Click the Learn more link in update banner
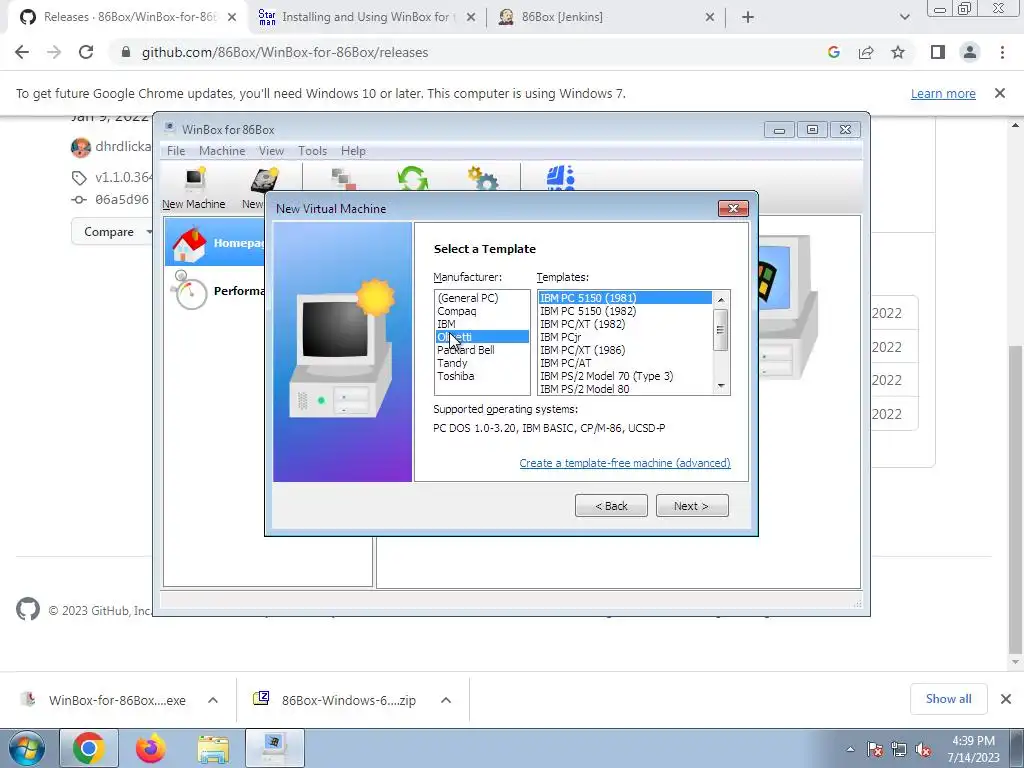The height and width of the screenshot is (768, 1024). (943, 93)
